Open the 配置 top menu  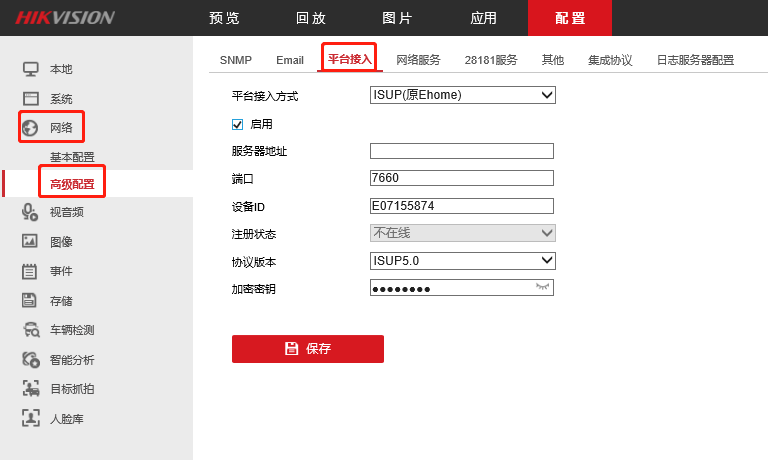click(x=570, y=18)
